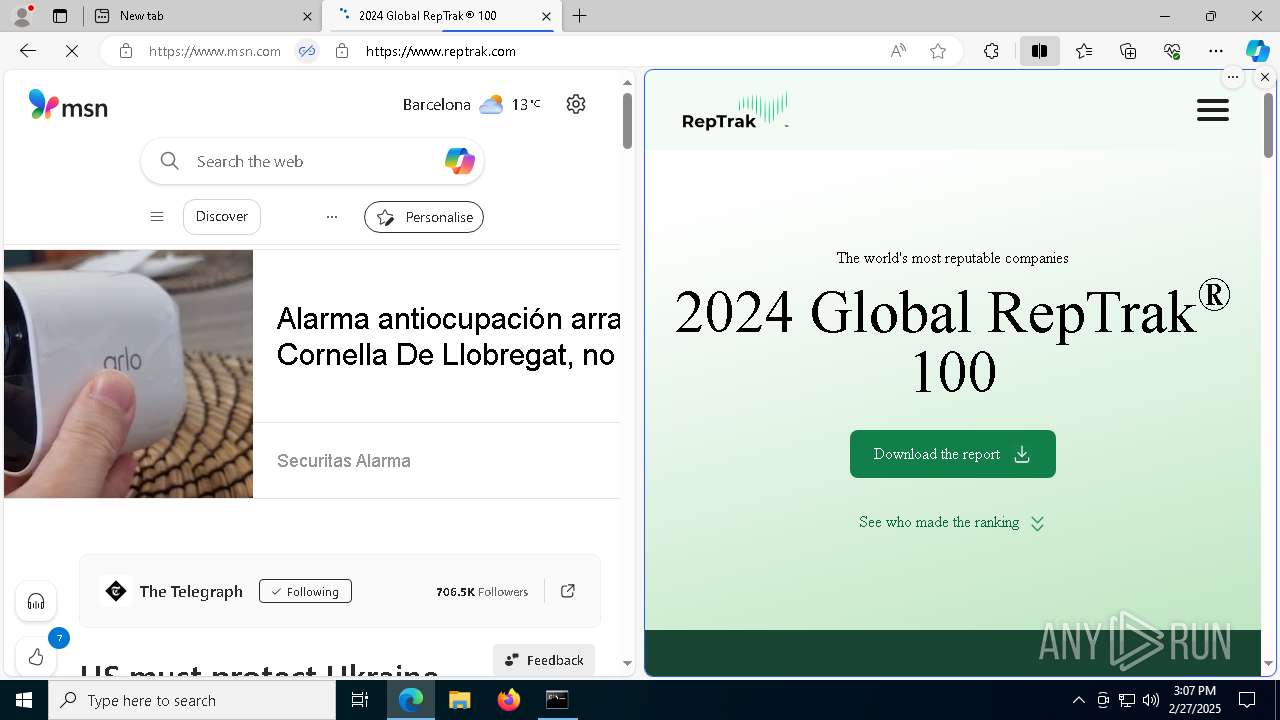
Task: Open the RepTrak hamburger menu
Action: pos(1213,110)
